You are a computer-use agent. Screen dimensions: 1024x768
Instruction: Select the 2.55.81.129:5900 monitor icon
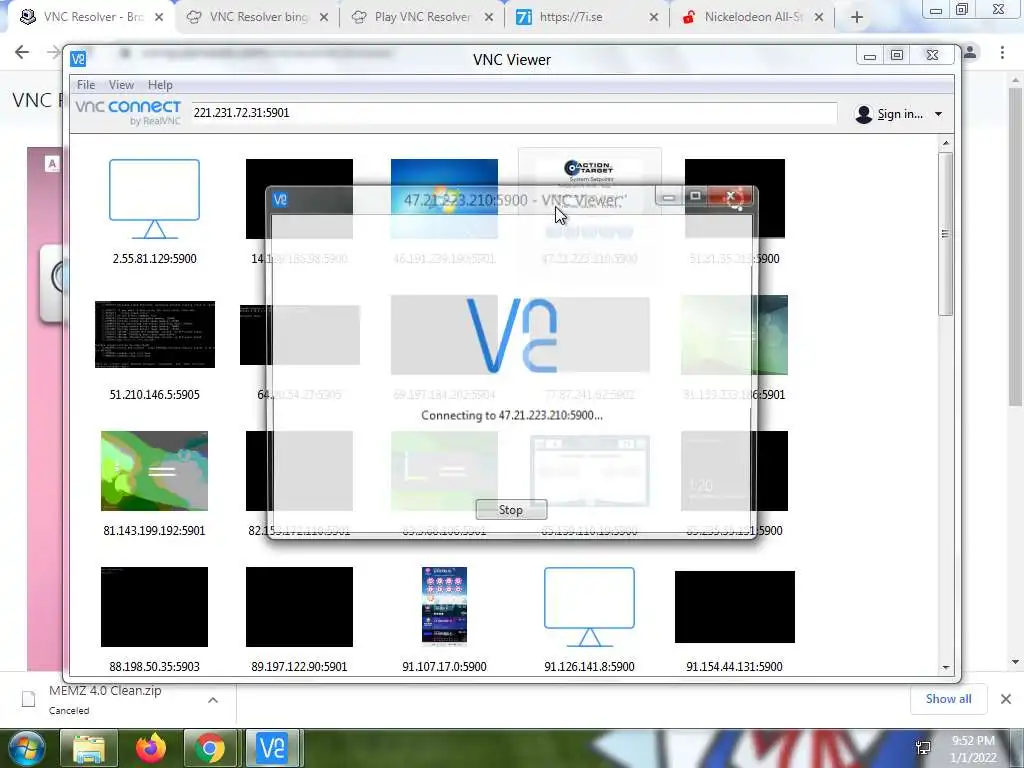coord(154,199)
